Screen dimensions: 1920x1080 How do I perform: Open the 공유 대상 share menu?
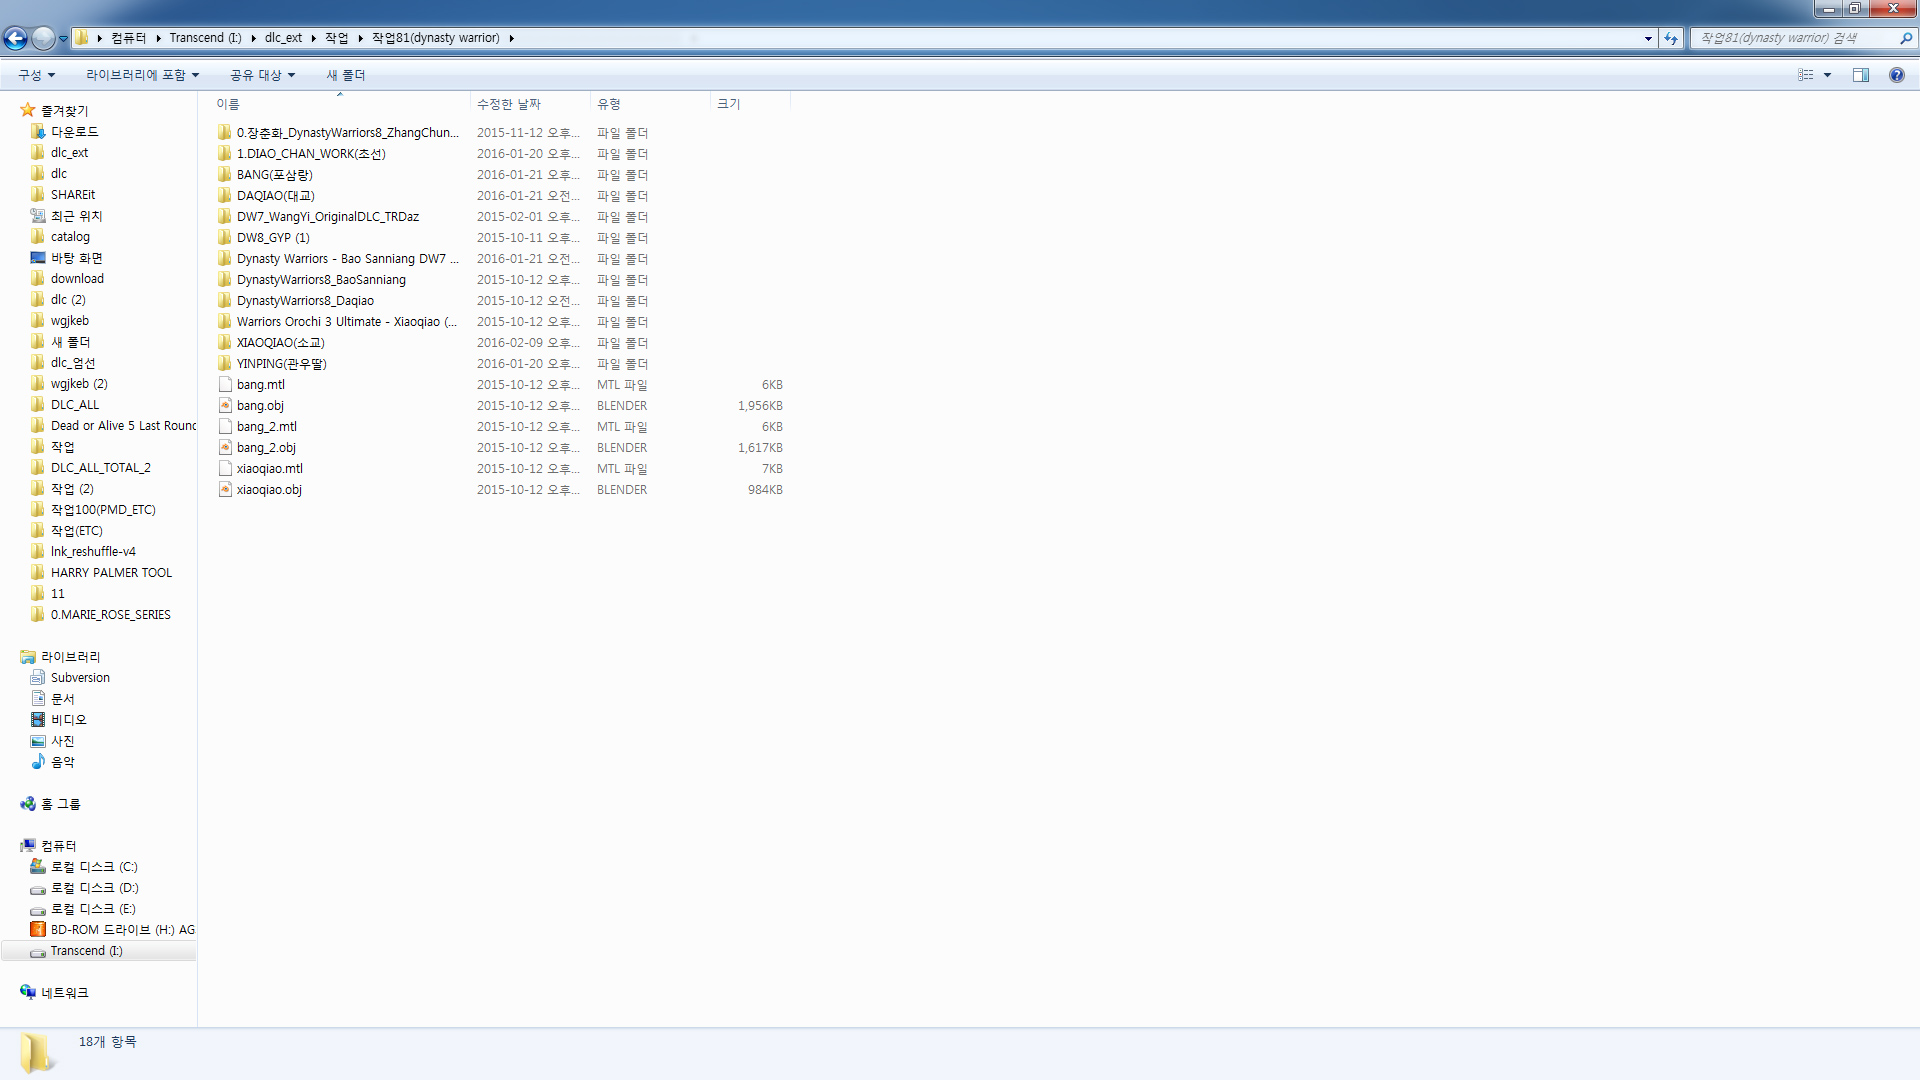(262, 75)
